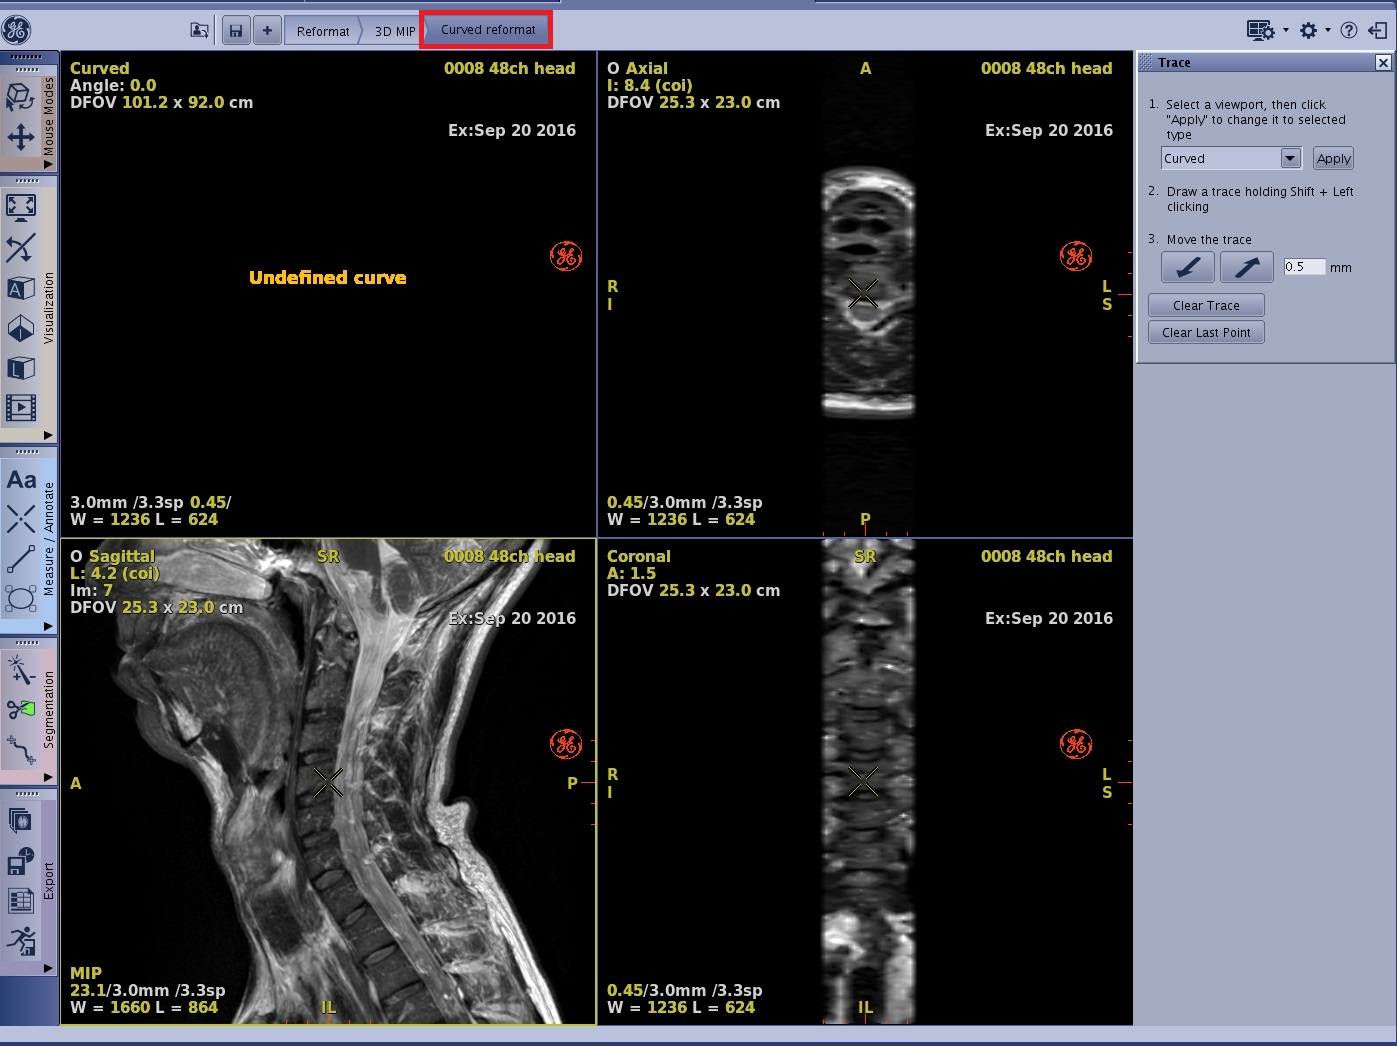Click the full screen viewport icon
The image size is (1397, 1046).
coord(20,207)
